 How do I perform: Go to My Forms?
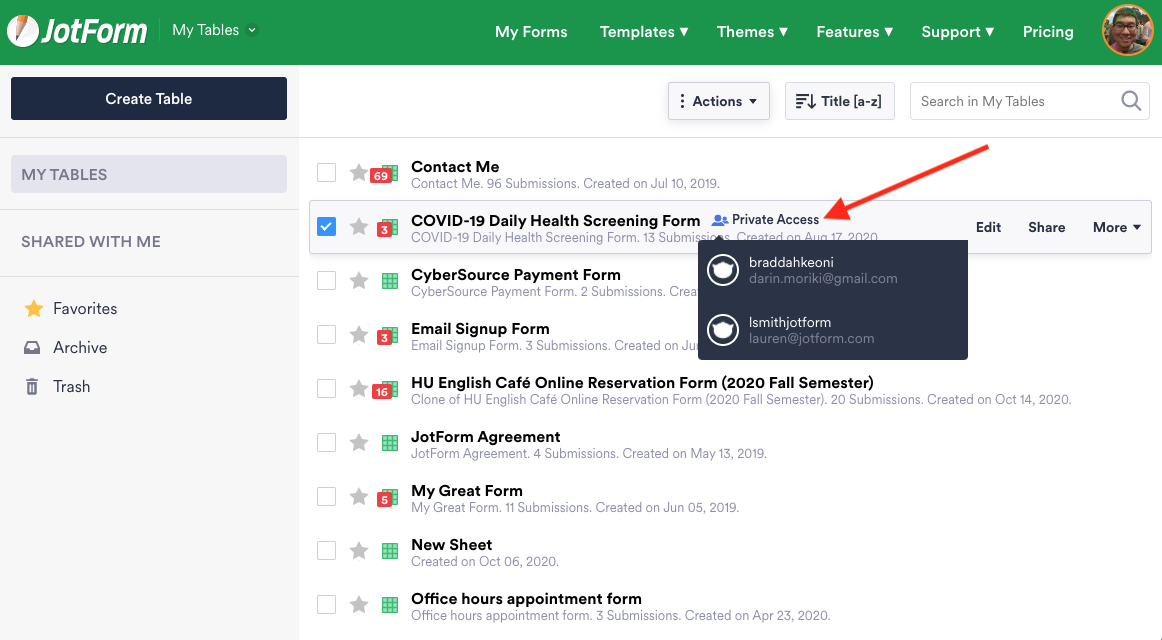pyautogui.click(x=531, y=32)
